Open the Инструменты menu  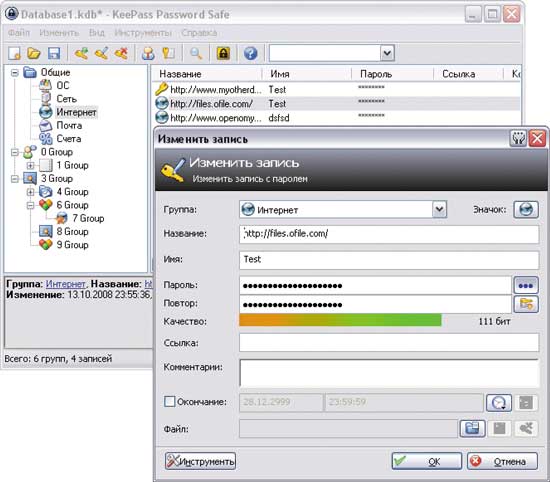click(143, 33)
